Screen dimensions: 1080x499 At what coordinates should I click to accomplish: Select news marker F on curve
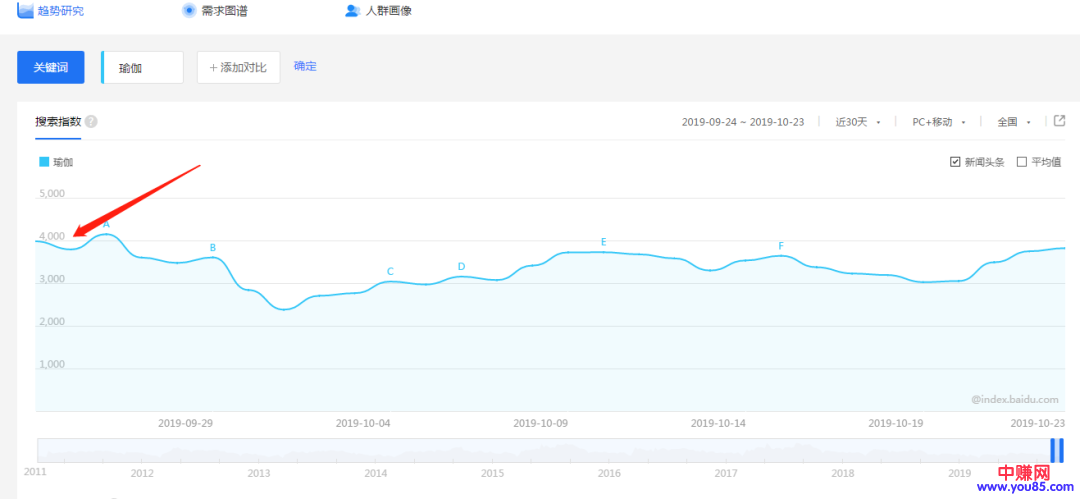coord(781,246)
